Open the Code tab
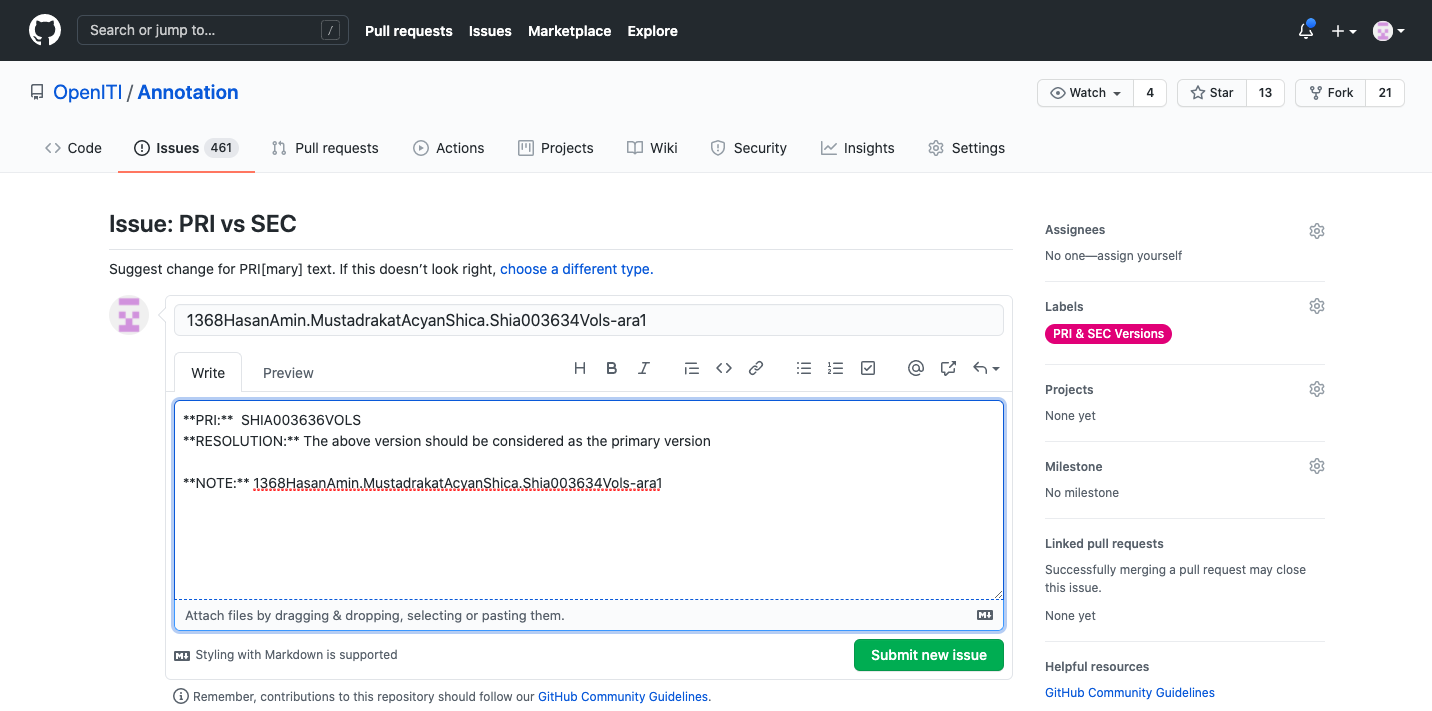The width and height of the screenshot is (1432, 711). (x=73, y=148)
